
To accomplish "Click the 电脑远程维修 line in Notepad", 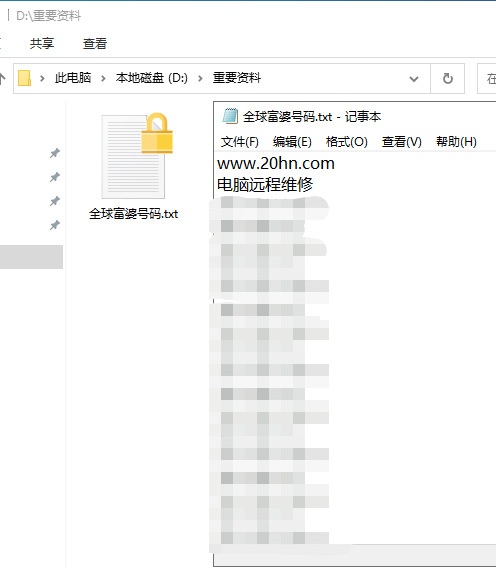I will [x=265, y=185].
